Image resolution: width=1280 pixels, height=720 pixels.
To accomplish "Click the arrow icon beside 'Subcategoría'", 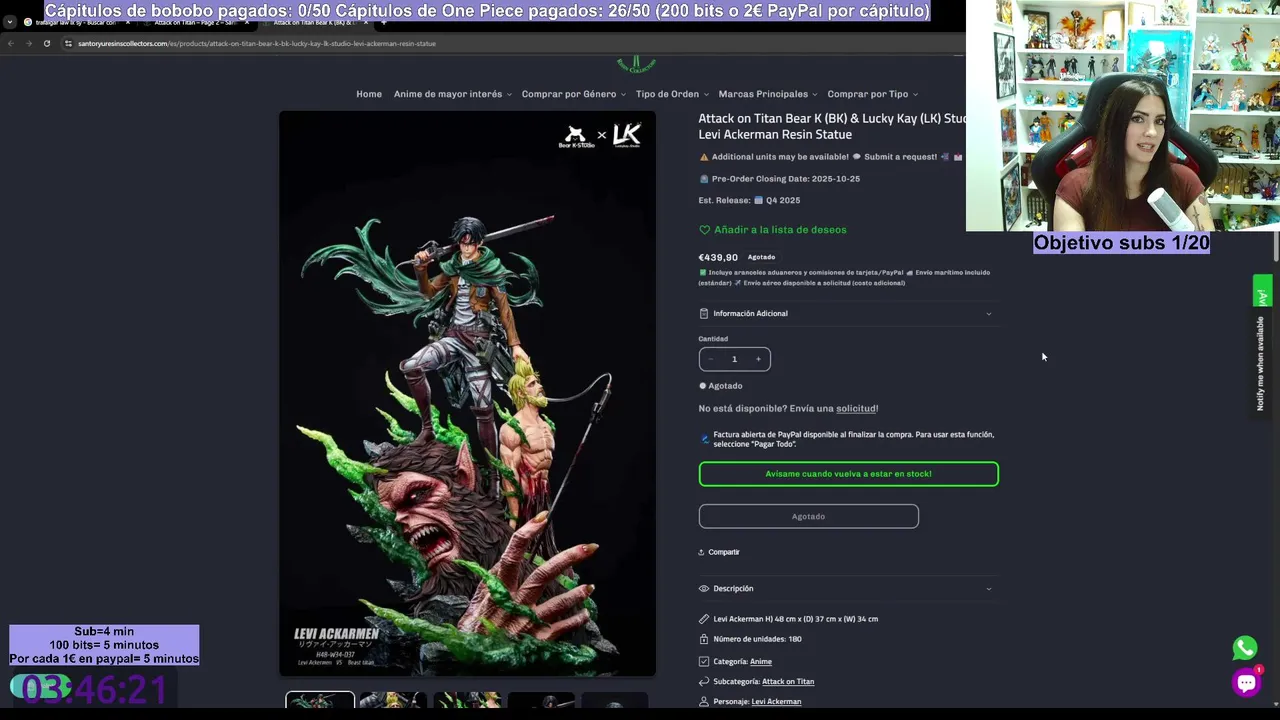I will pyautogui.click(x=704, y=682).
